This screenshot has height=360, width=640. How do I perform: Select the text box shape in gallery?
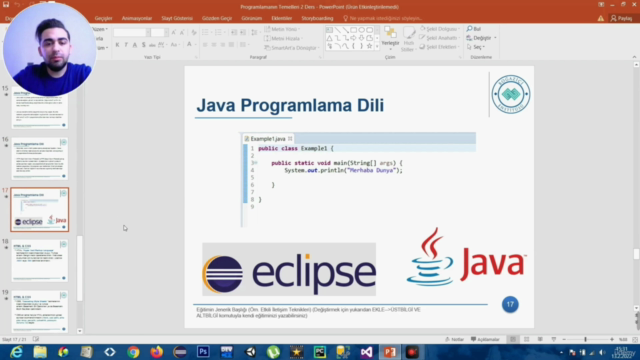(329, 30)
